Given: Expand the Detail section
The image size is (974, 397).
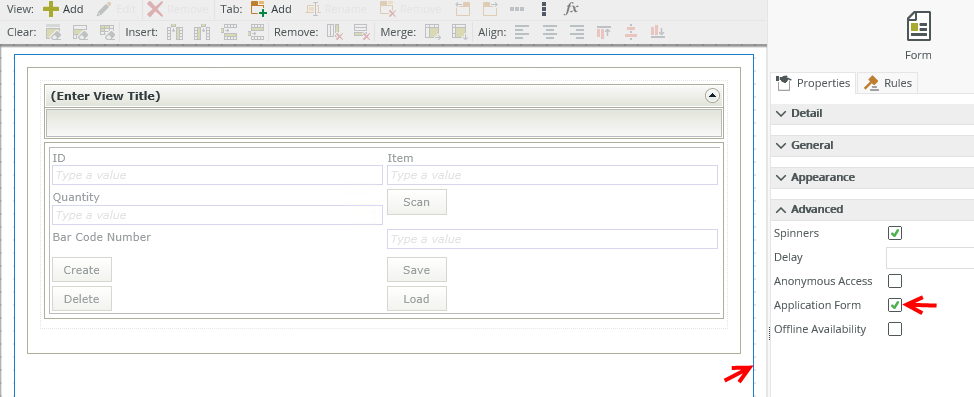Looking at the screenshot, I should coord(872,113).
